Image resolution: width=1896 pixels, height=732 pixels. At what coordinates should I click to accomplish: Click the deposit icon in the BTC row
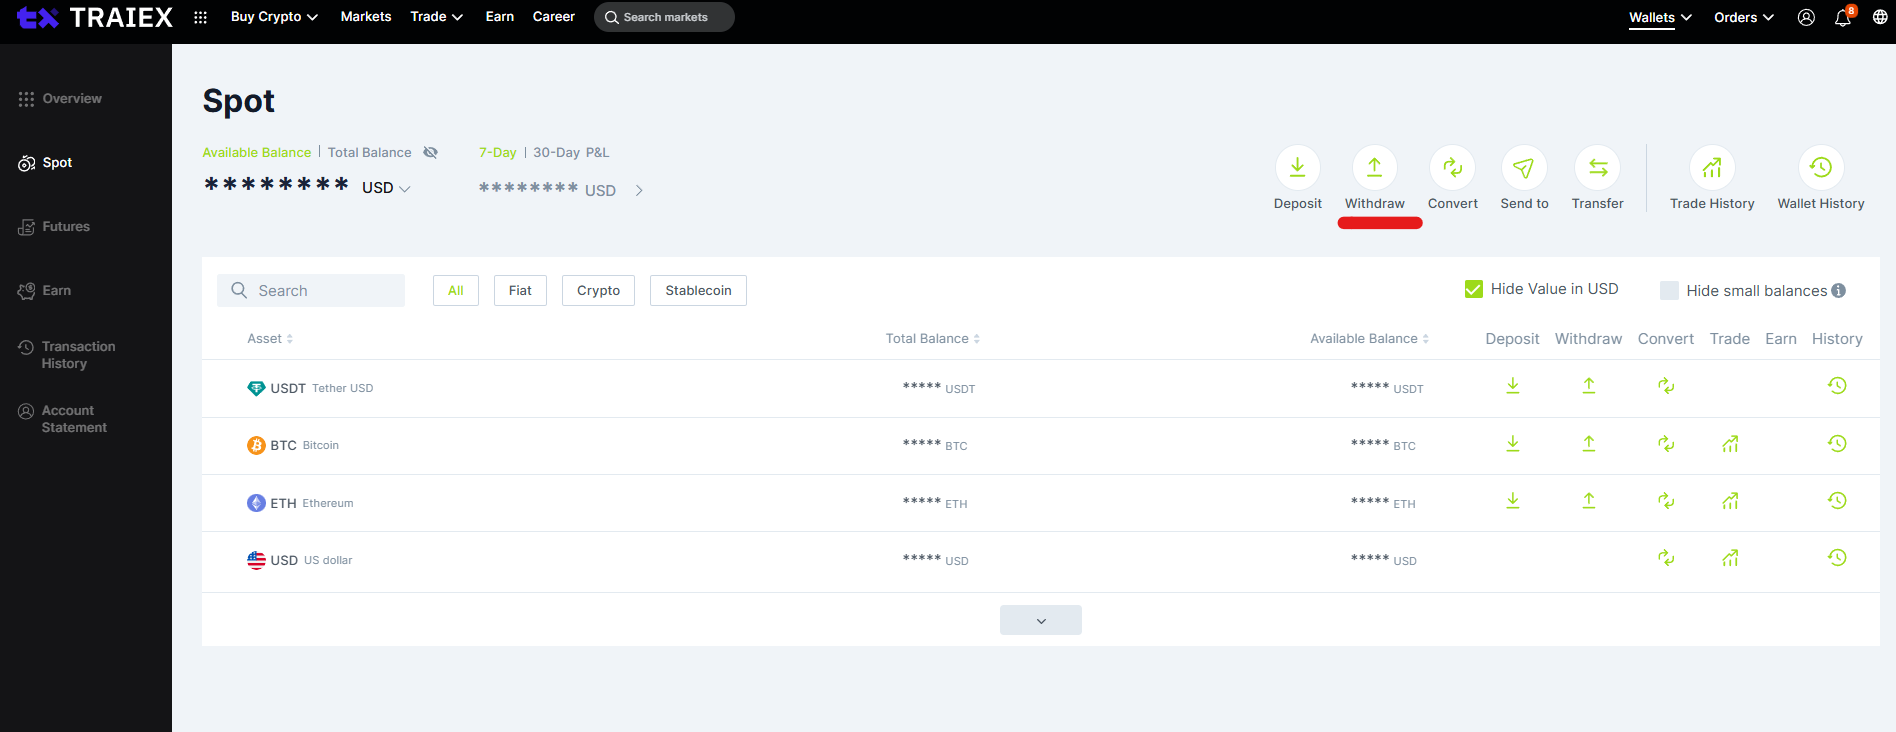pos(1513,444)
